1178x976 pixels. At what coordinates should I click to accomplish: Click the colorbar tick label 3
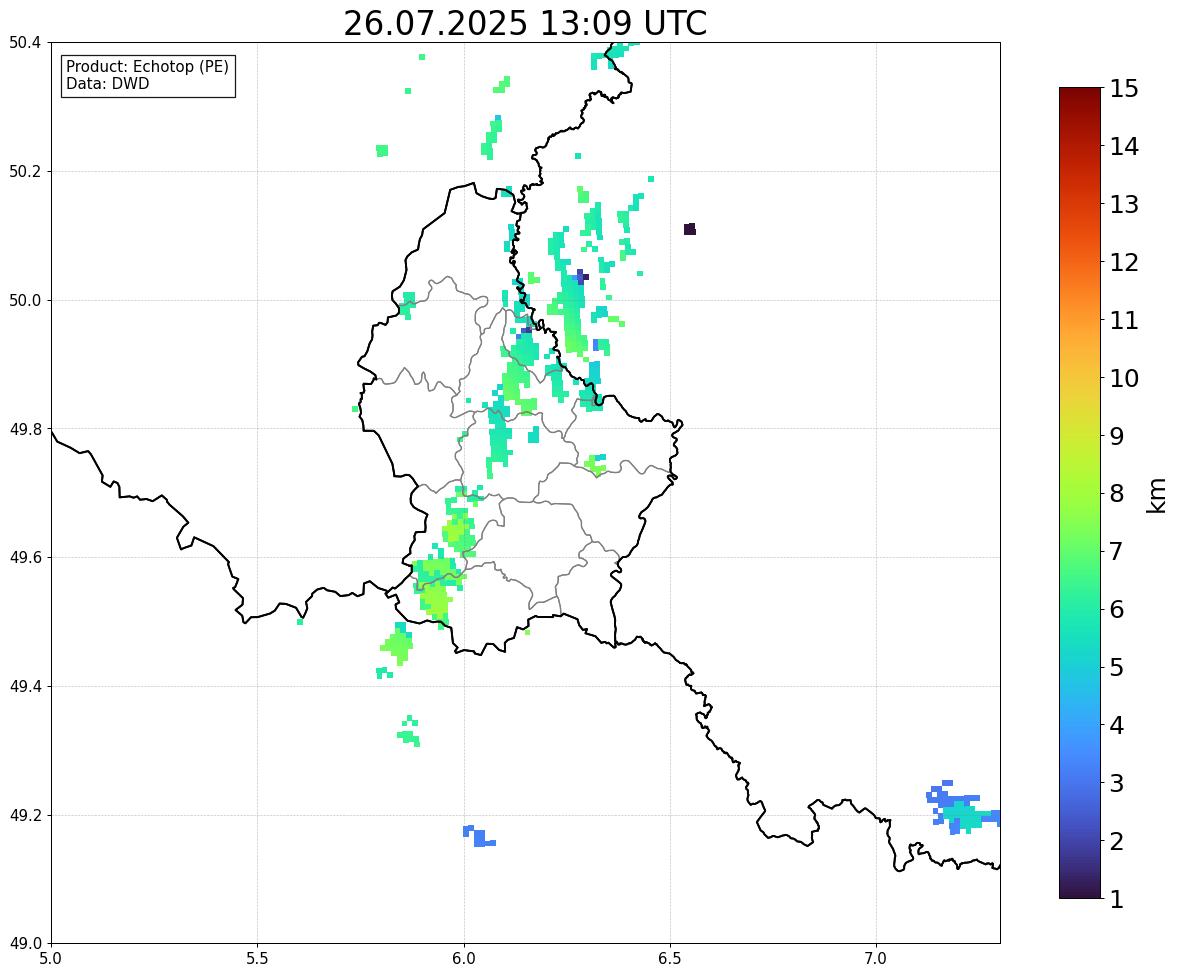click(1117, 783)
